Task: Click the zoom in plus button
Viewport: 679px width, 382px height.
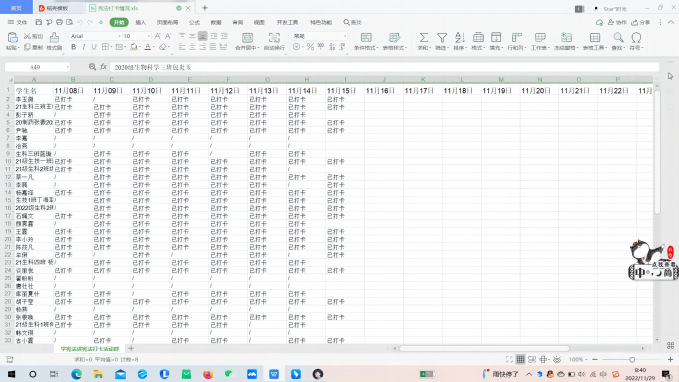Action: click(670, 359)
